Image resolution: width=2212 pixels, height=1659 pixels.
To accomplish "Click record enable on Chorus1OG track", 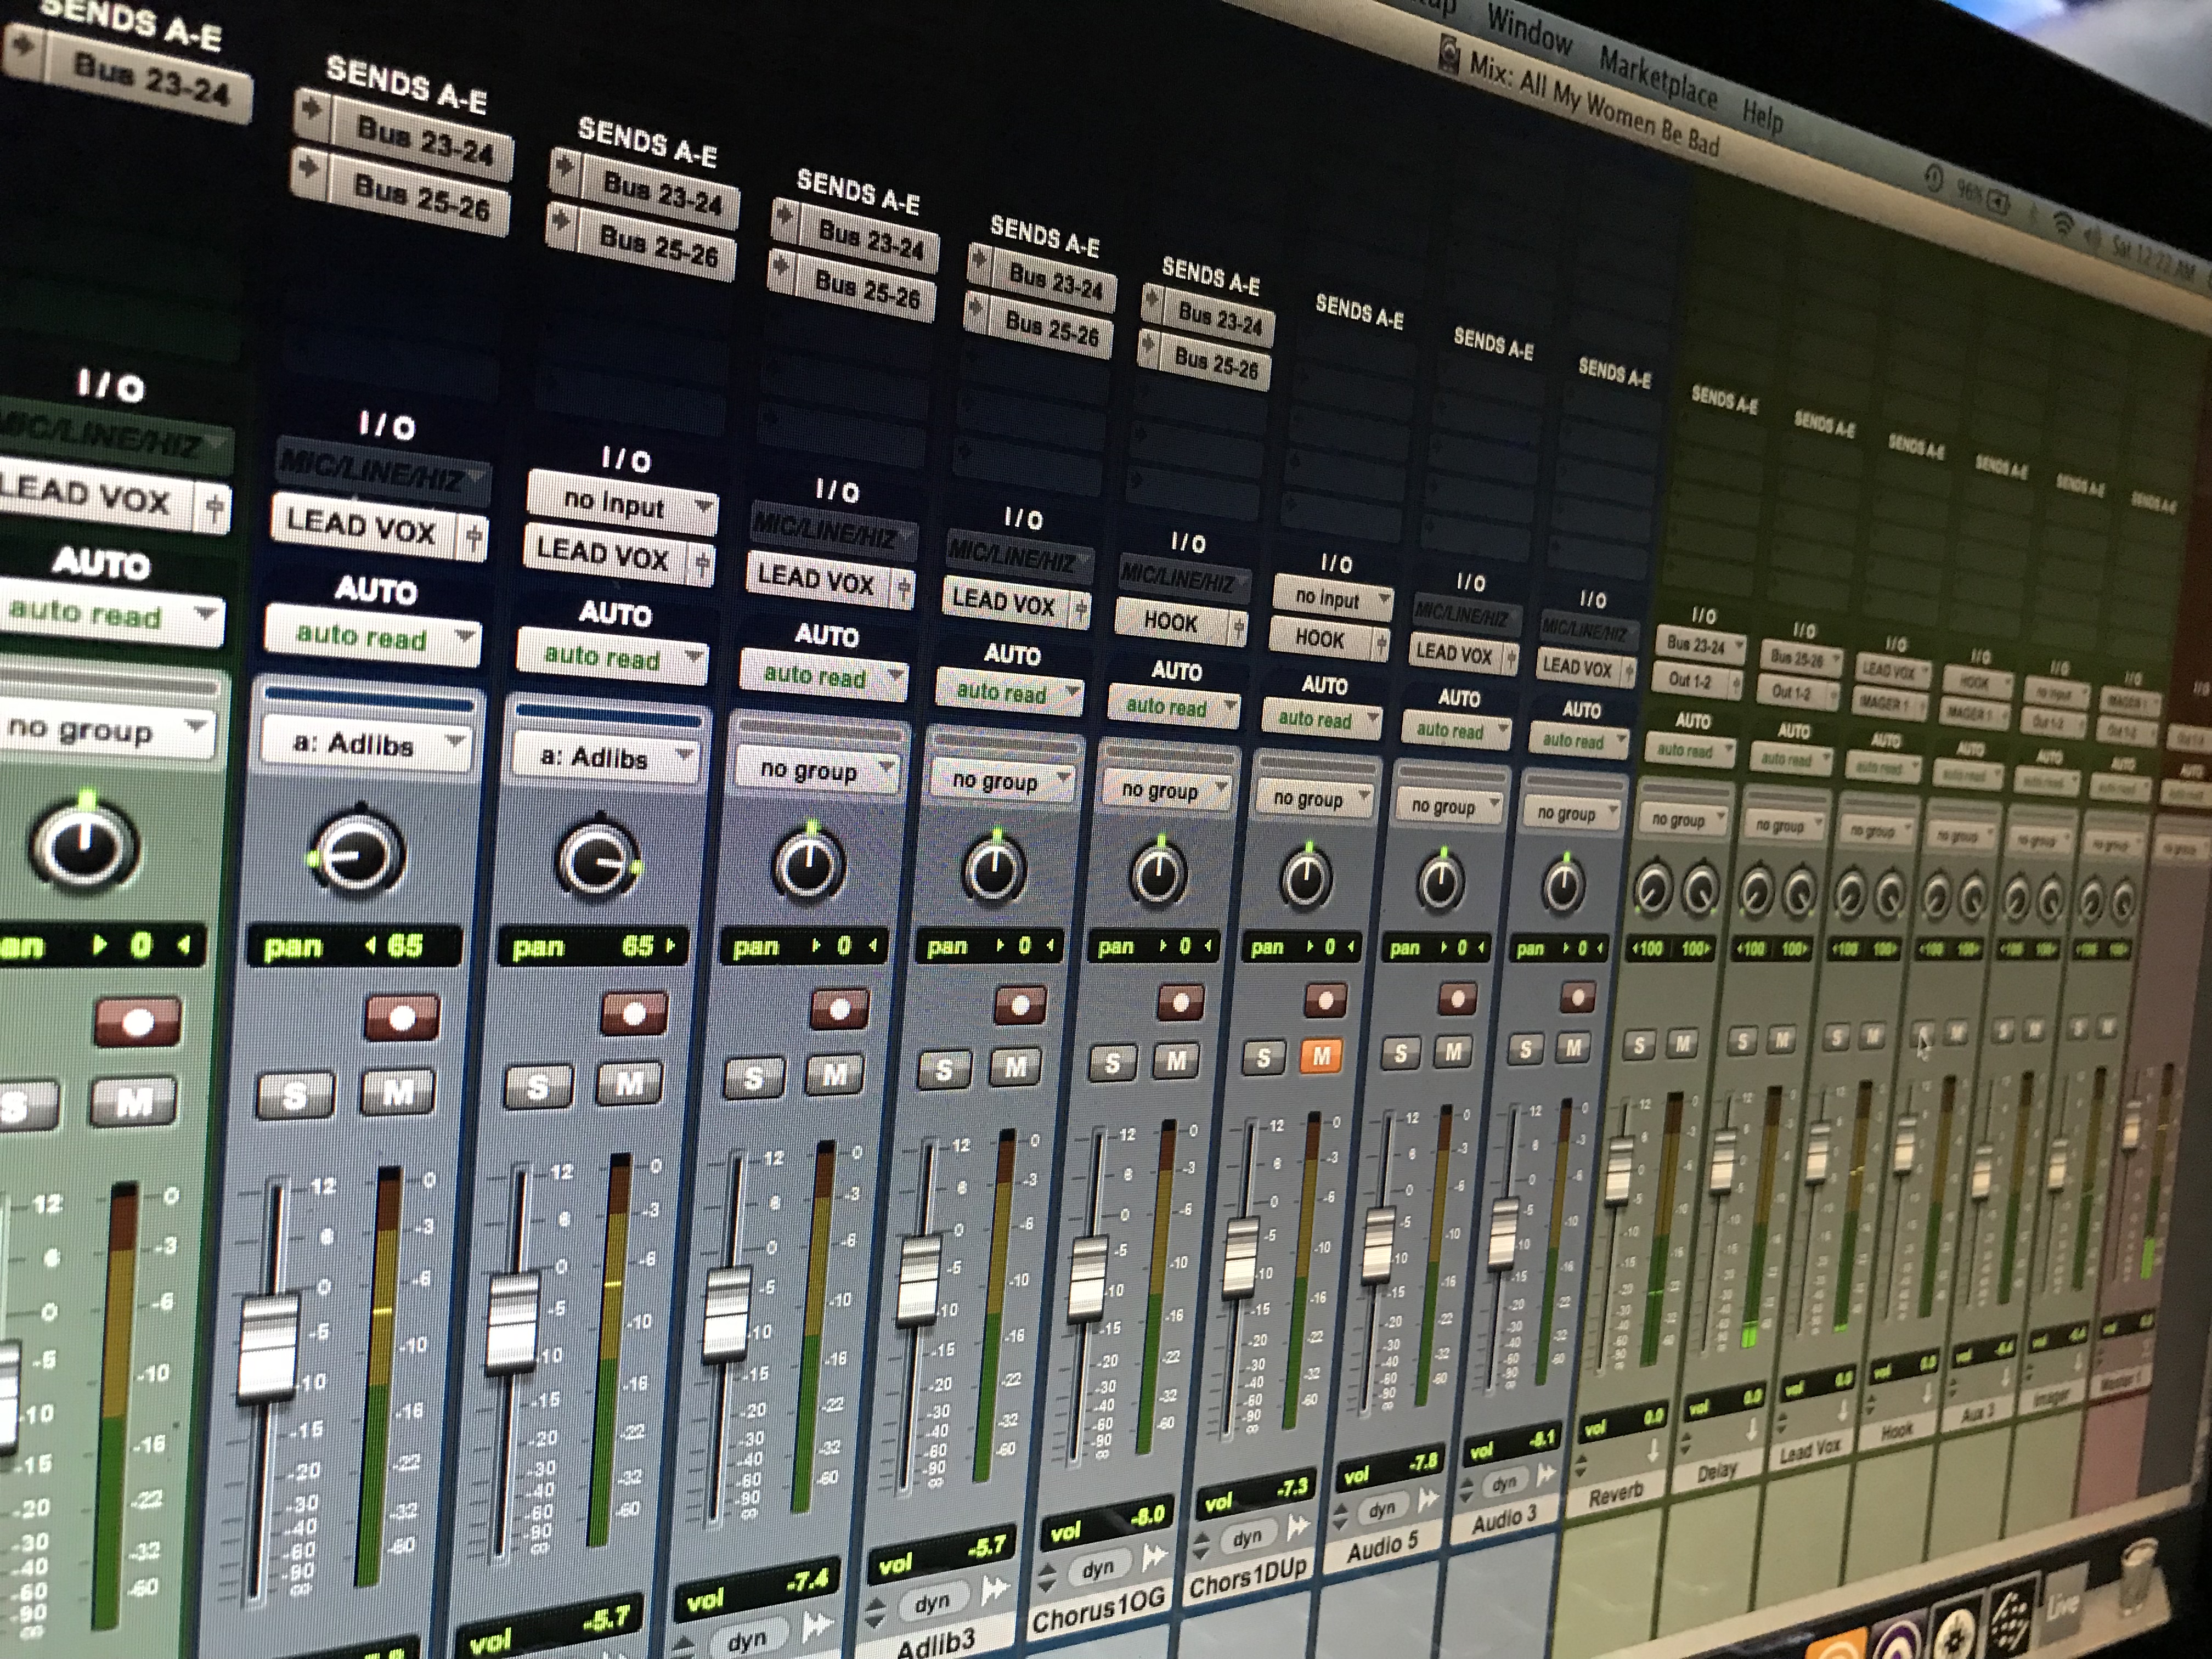I will coord(1180,1002).
